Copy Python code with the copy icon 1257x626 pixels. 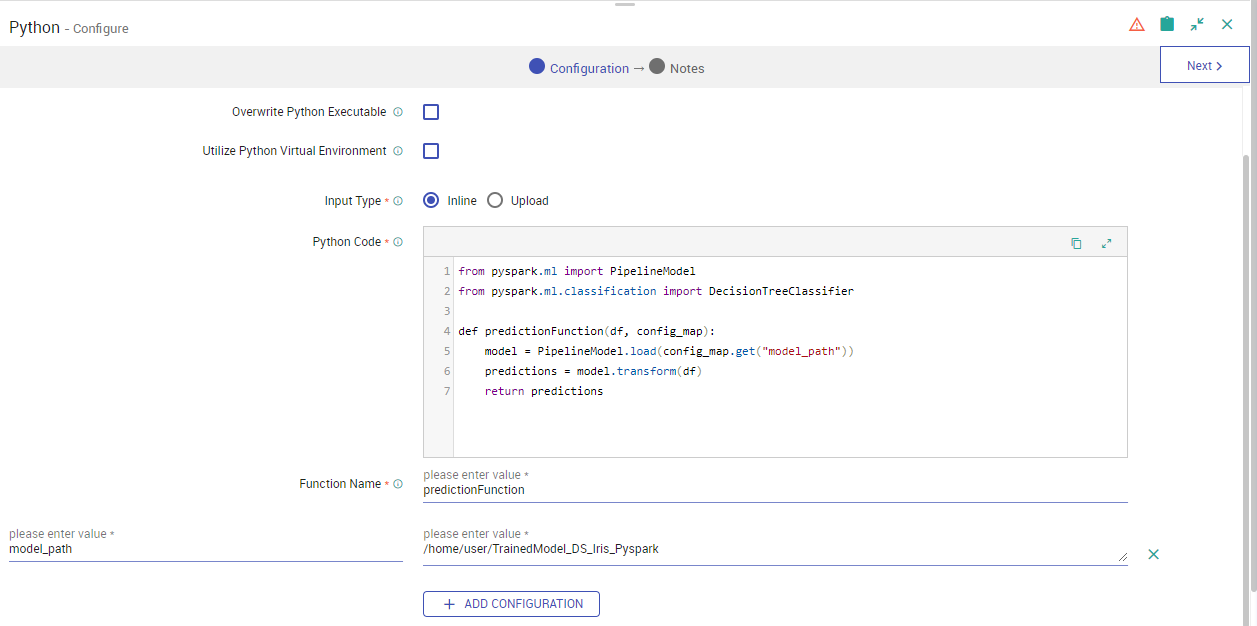pyautogui.click(x=1076, y=243)
